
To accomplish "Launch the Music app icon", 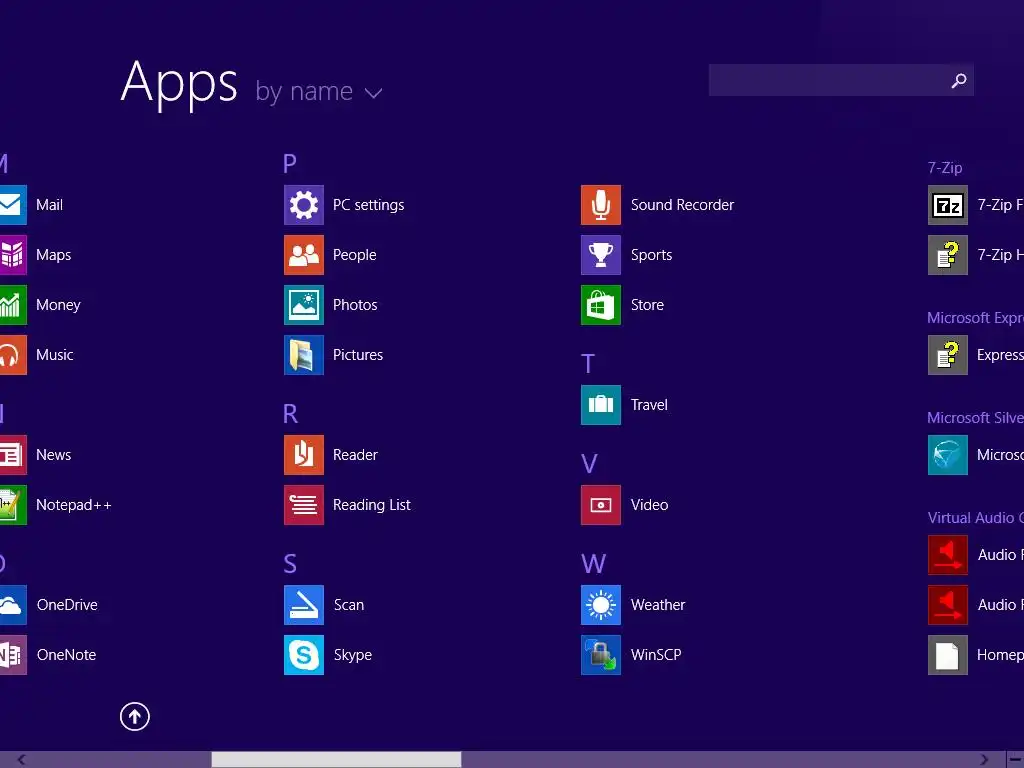I will tap(13, 355).
